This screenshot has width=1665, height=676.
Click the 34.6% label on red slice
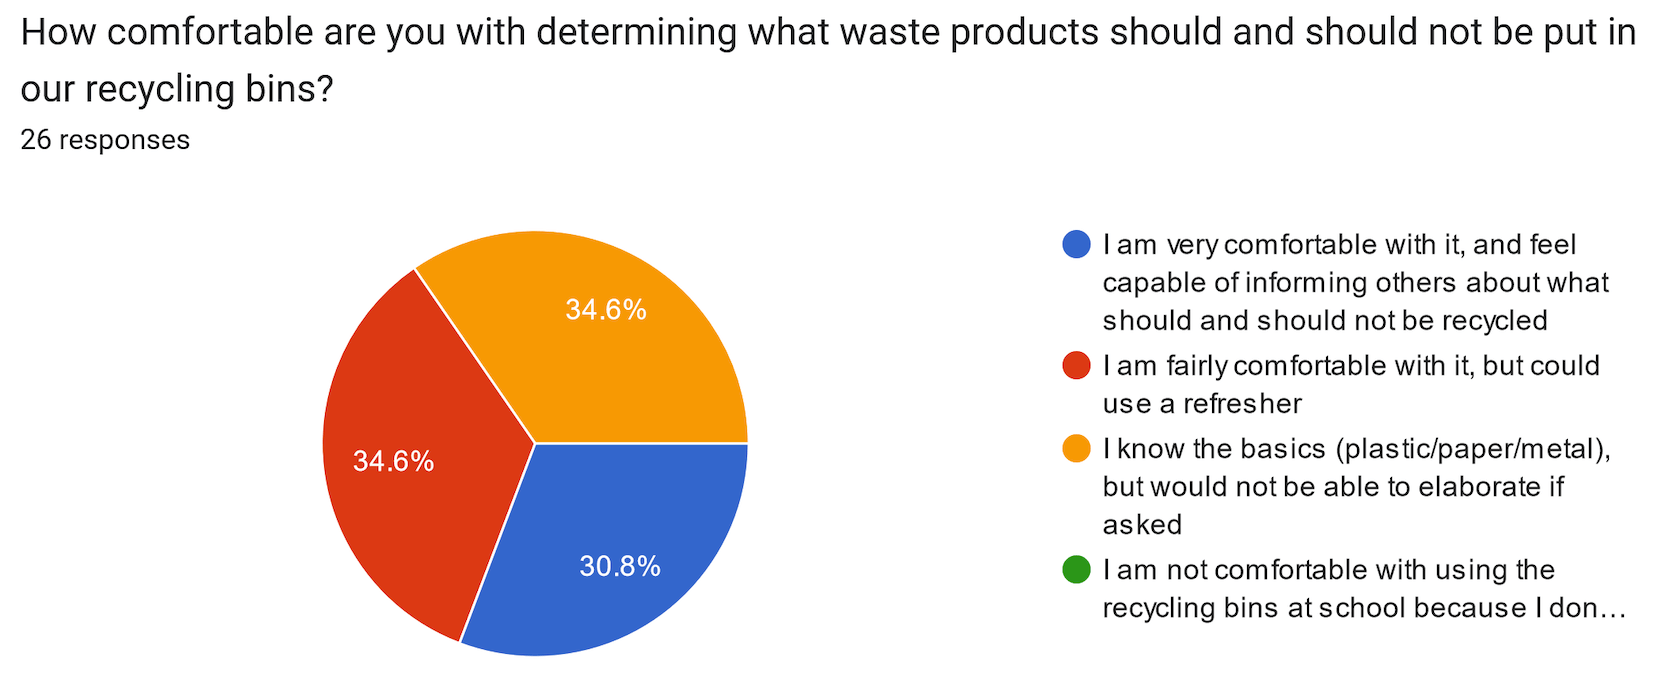393,461
